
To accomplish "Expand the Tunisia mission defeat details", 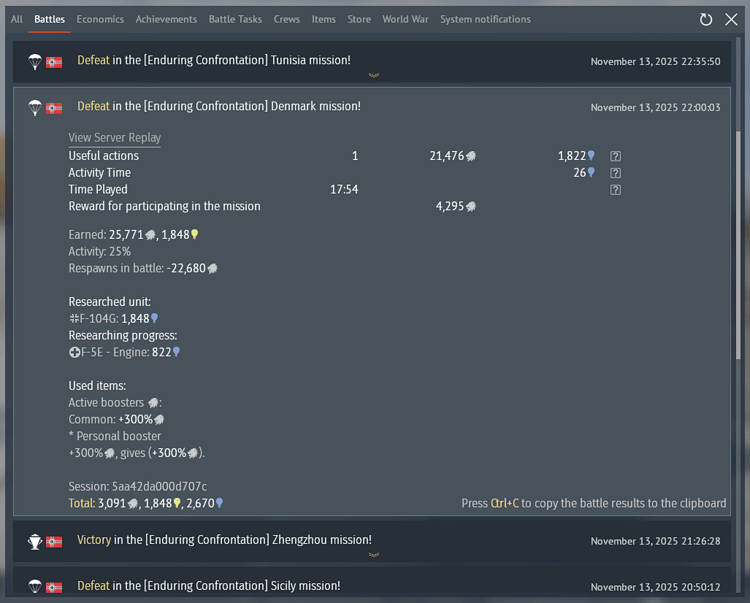I will 214,61.
